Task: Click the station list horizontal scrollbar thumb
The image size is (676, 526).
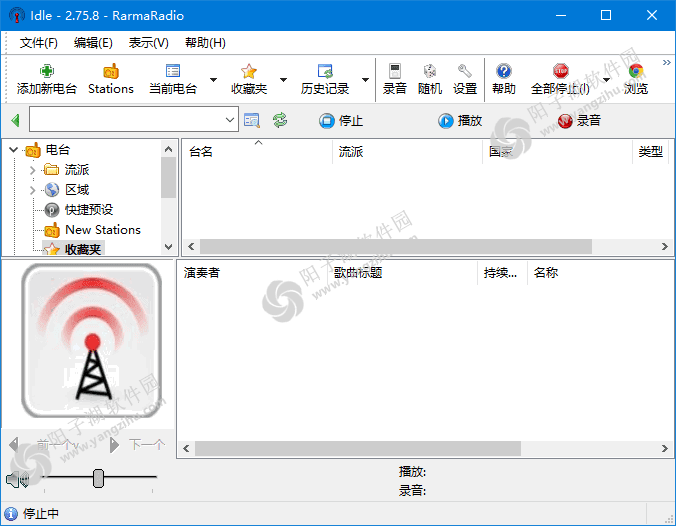Action: tap(395, 246)
